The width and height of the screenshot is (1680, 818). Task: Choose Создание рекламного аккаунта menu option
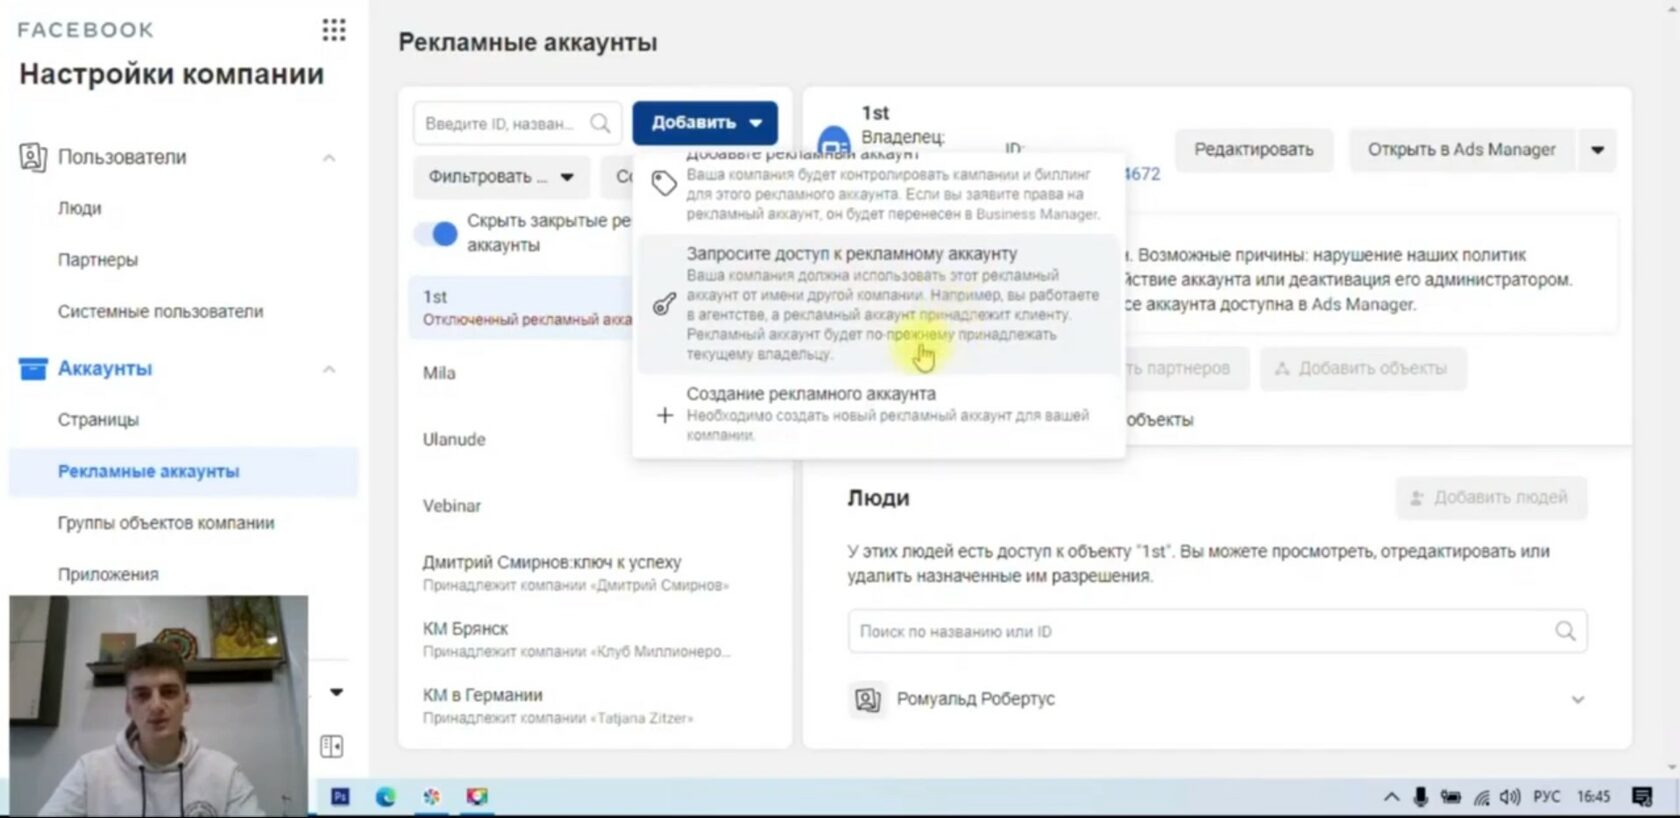(810, 394)
